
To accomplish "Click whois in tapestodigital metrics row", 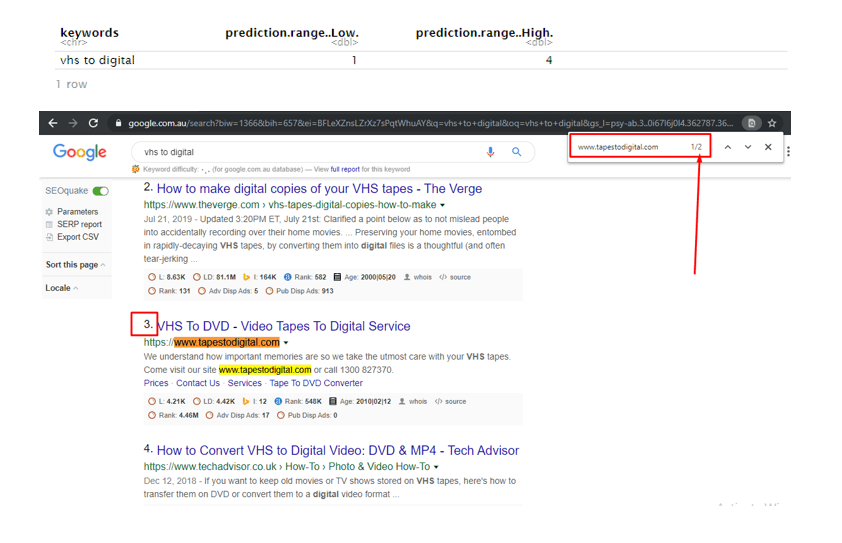I will coord(413,402).
